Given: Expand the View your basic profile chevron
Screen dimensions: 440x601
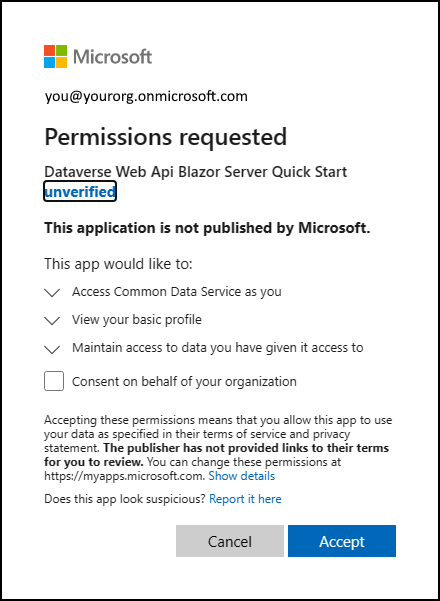Looking at the screenshot, I should point(53,321).
